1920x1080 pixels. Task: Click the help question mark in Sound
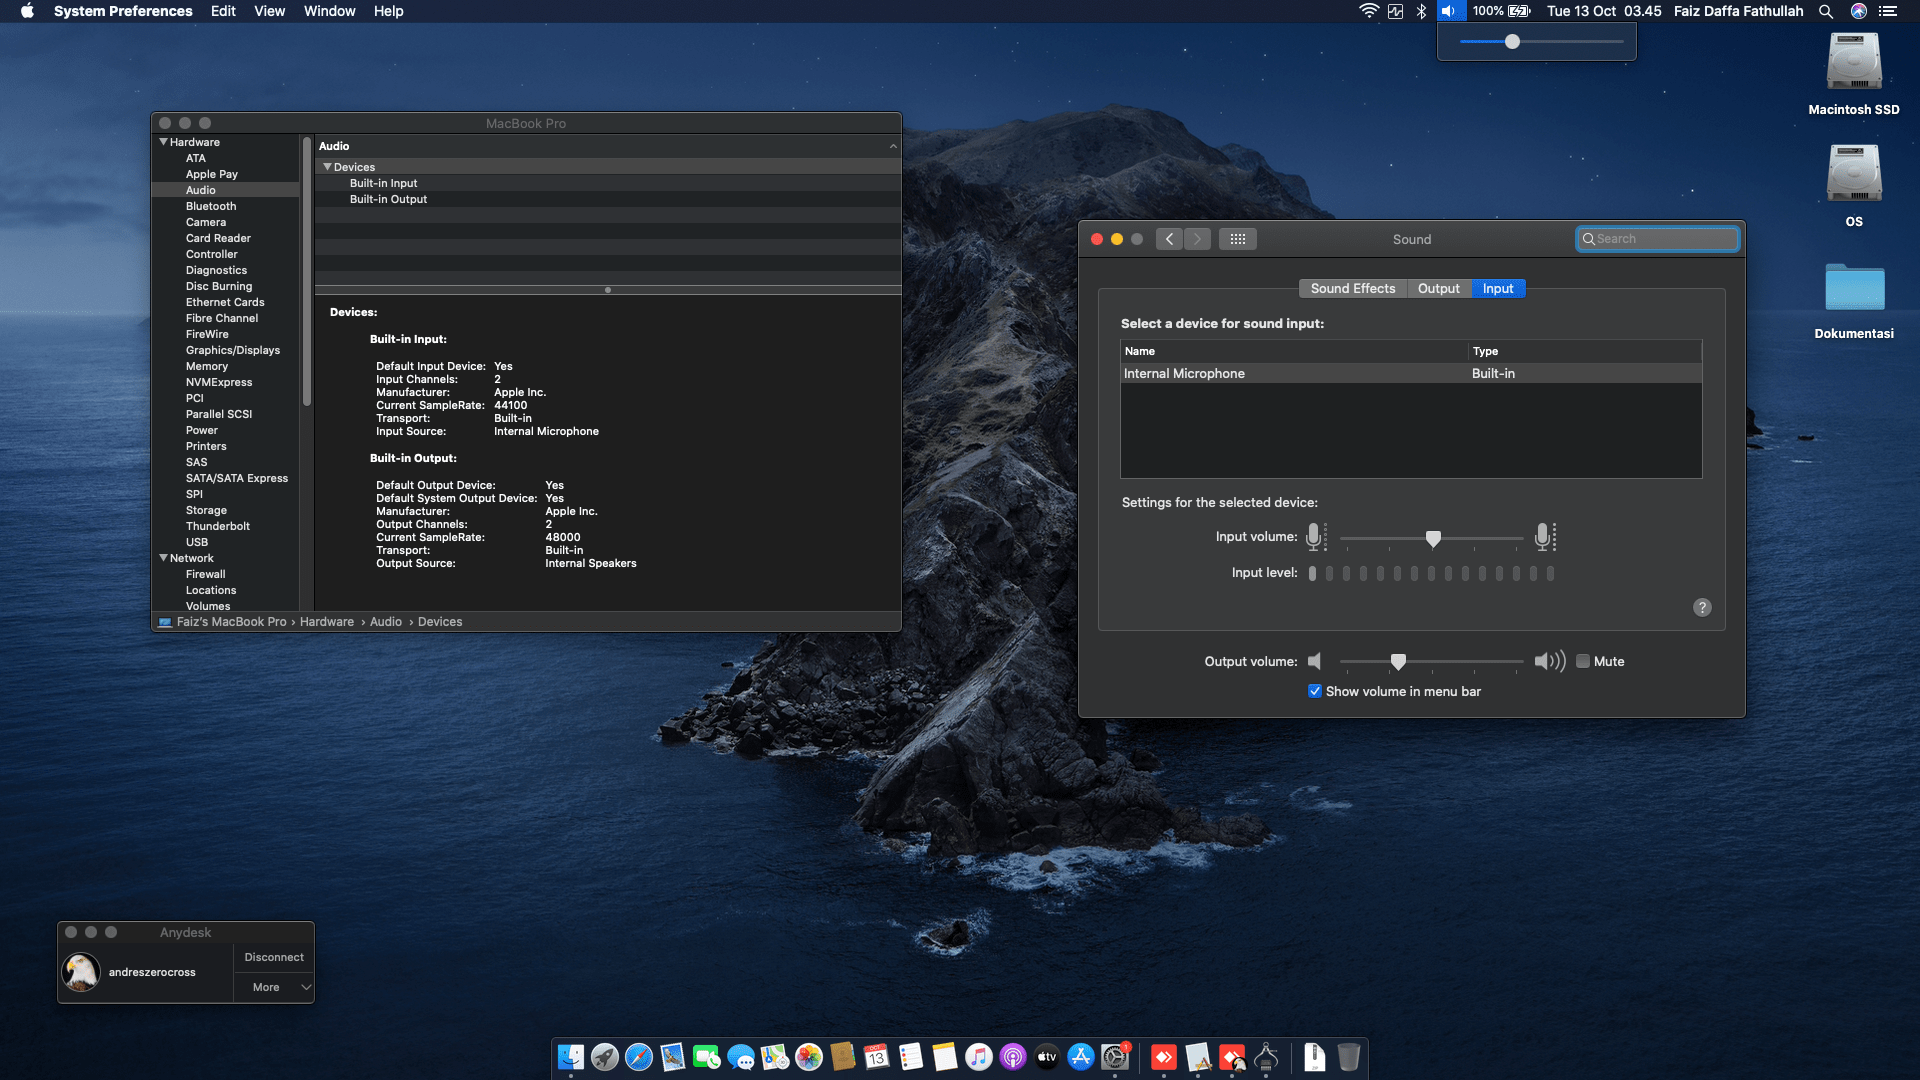pos(1702,607)
